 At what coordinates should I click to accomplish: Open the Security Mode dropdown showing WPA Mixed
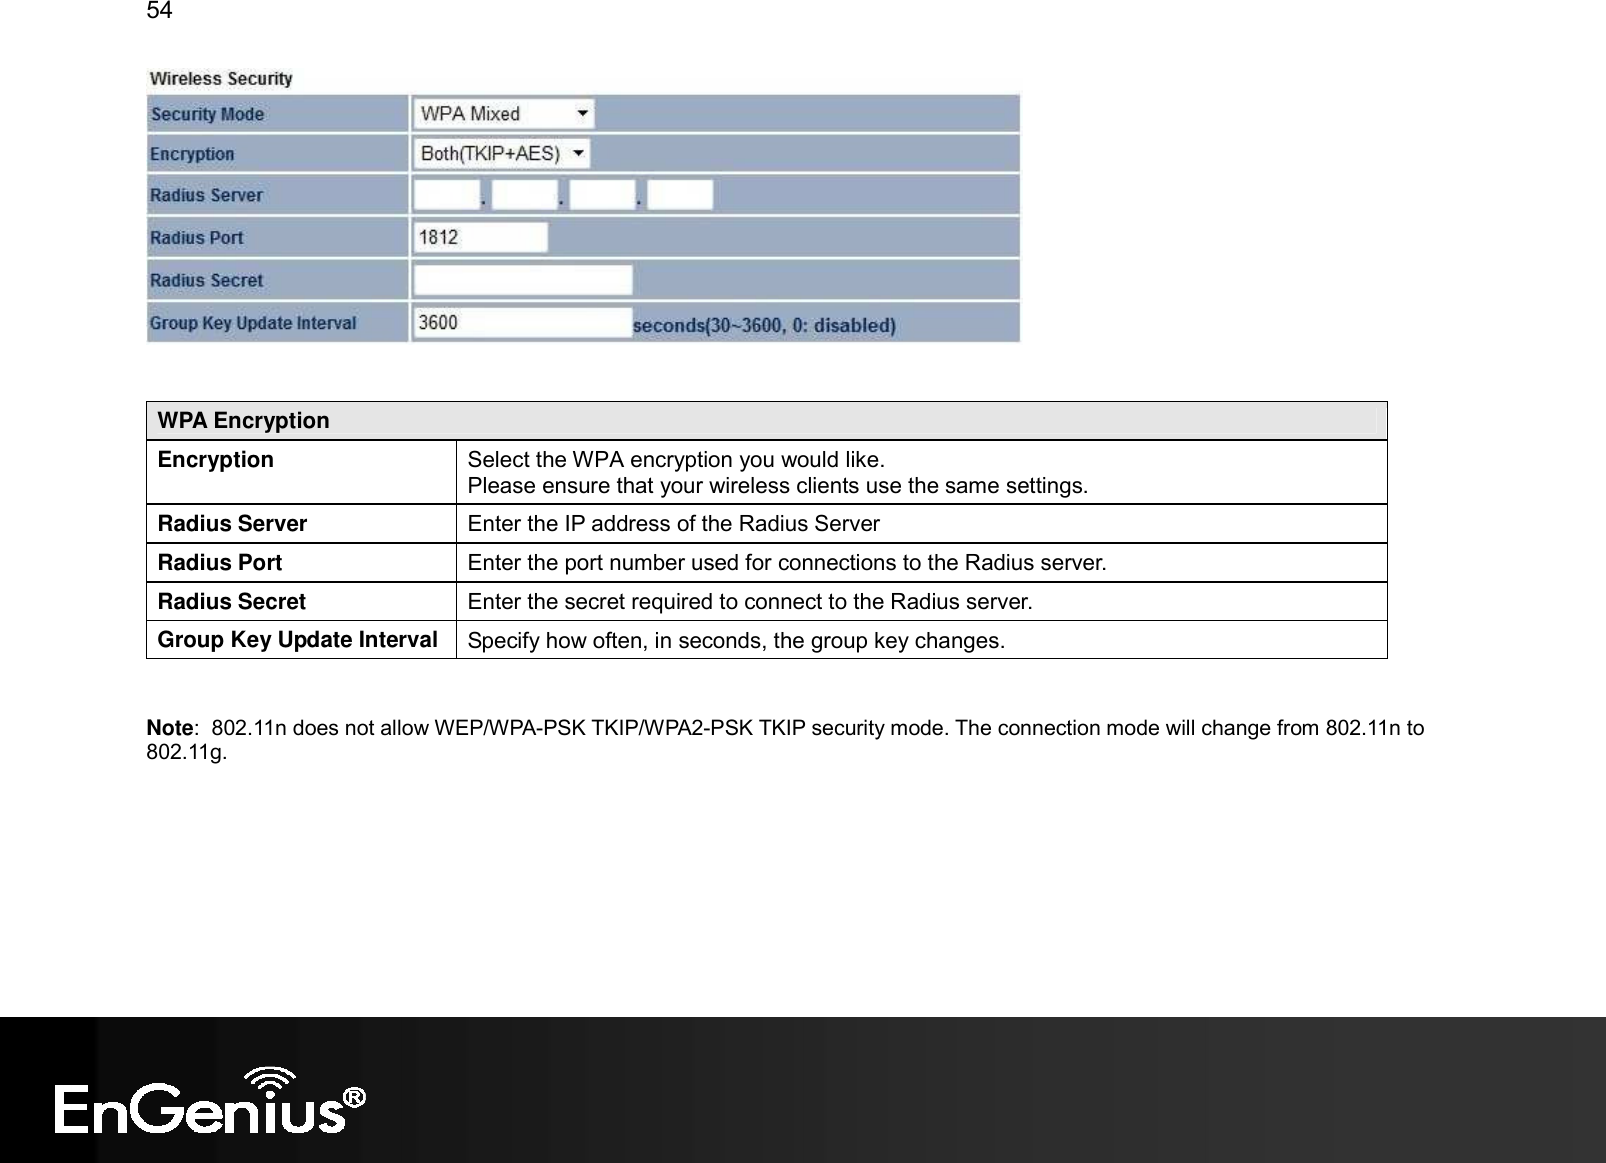point(504,113)
